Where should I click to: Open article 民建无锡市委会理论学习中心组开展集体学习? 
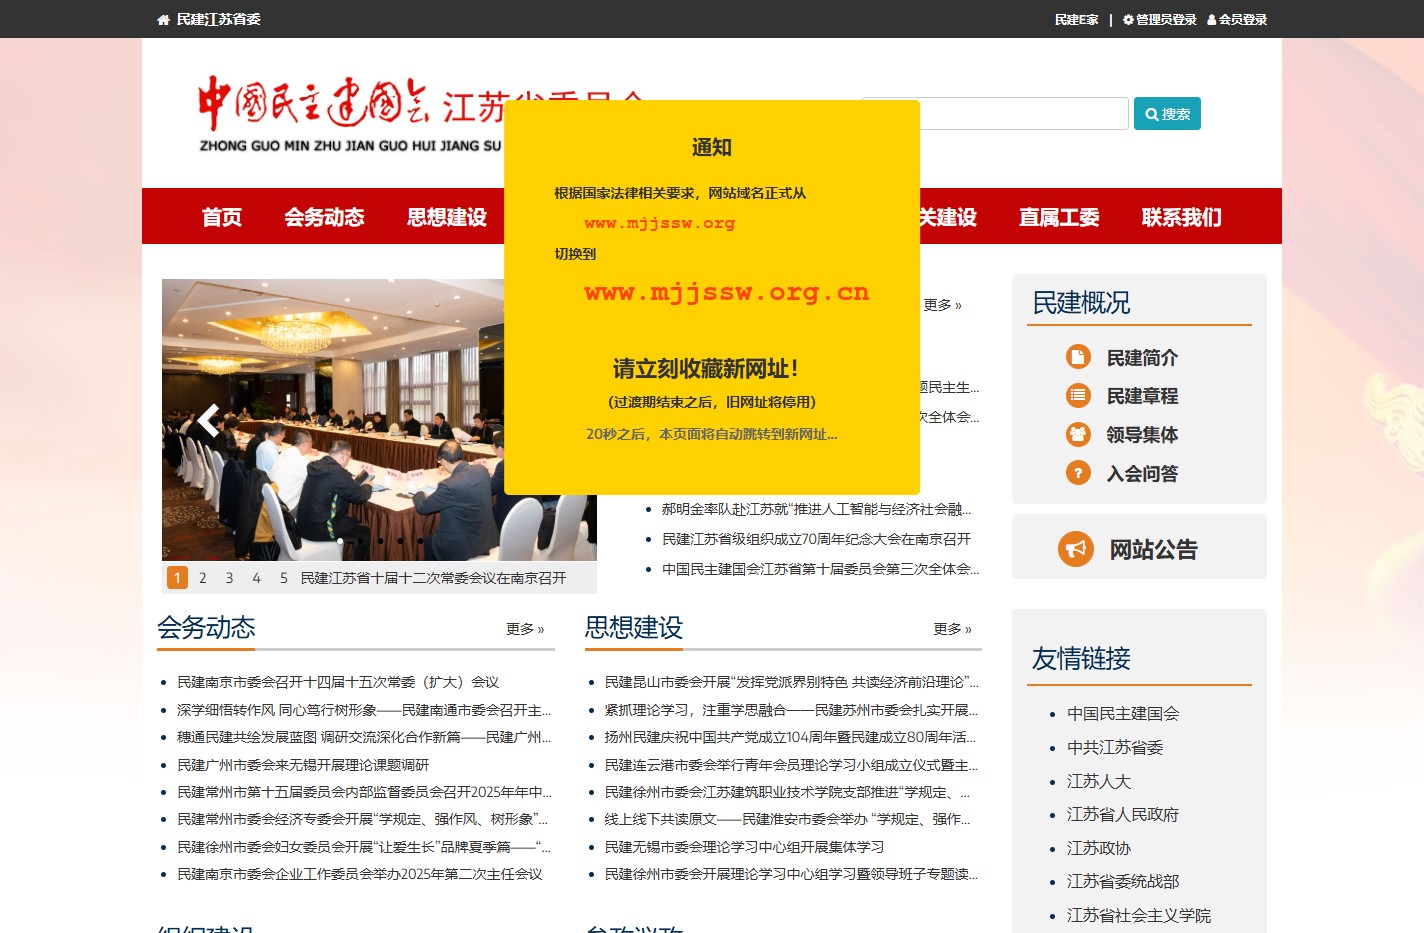(744, 847)
